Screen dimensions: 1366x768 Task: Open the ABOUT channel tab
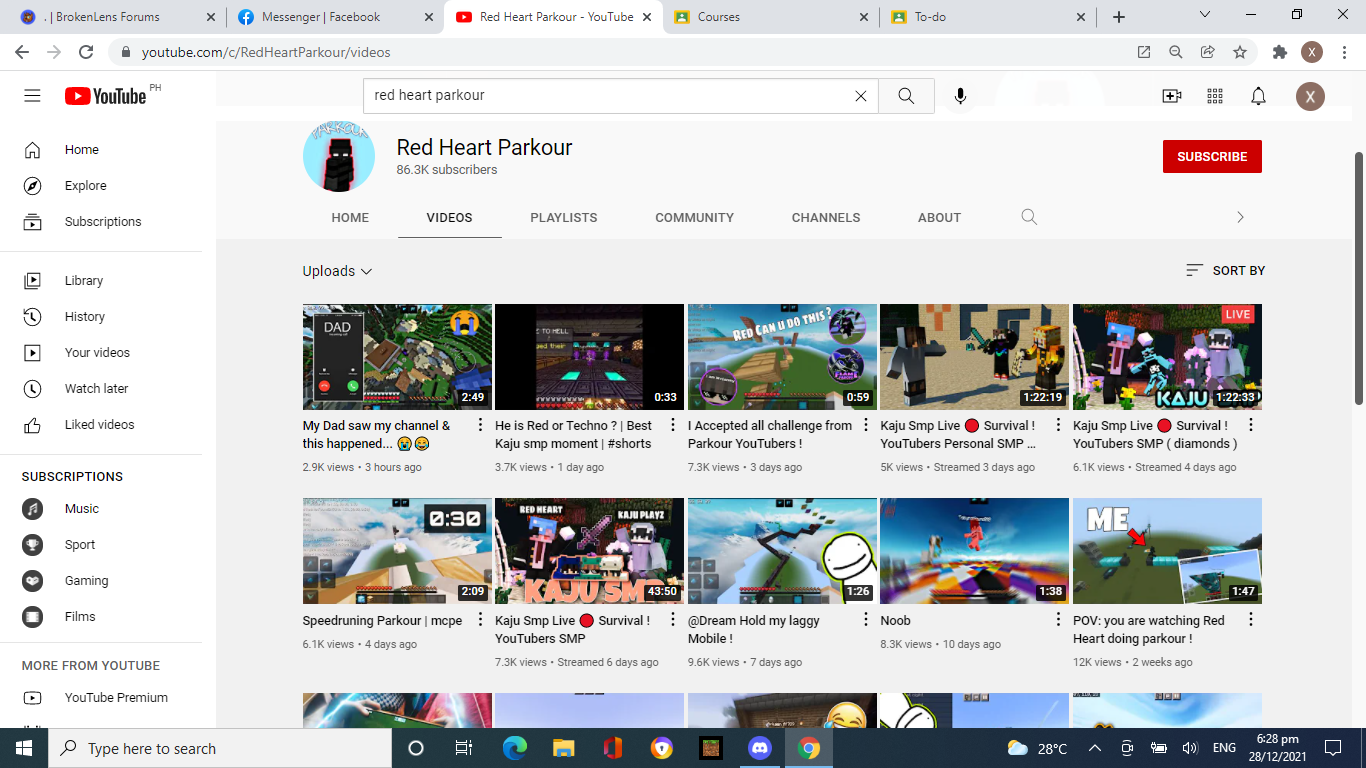pyautogui.click(x=940, y=217)
